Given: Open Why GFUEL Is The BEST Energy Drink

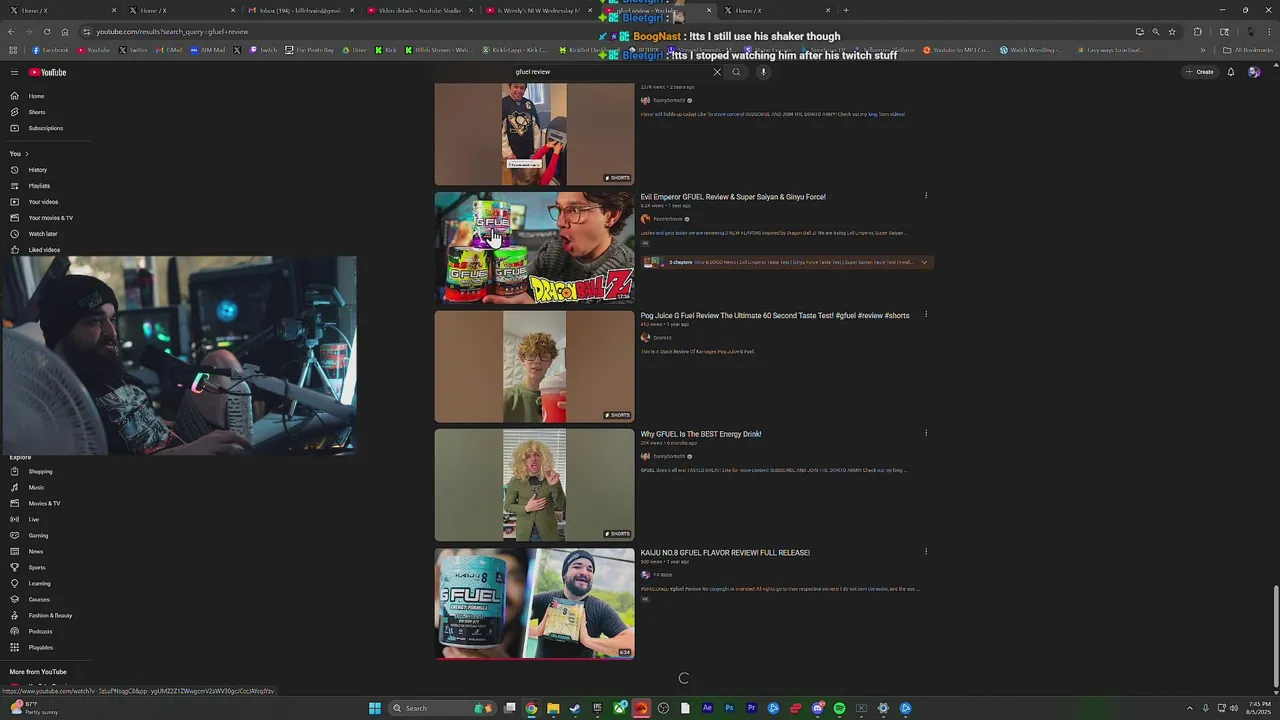Looking at the screenshot, I should click(701, 434).
